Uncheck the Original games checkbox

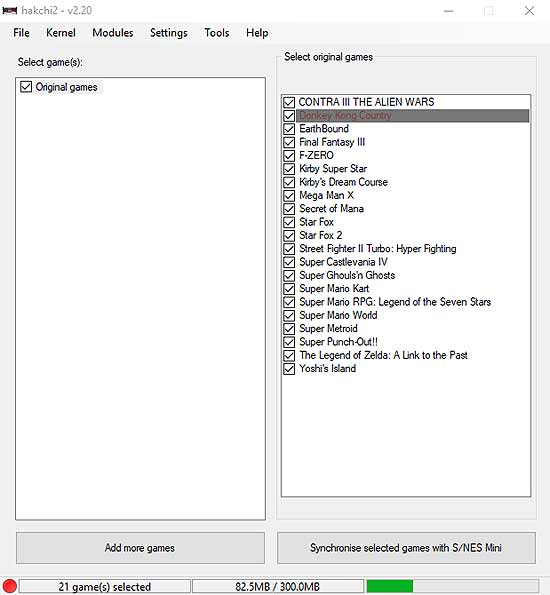click(x=26, y=87)
